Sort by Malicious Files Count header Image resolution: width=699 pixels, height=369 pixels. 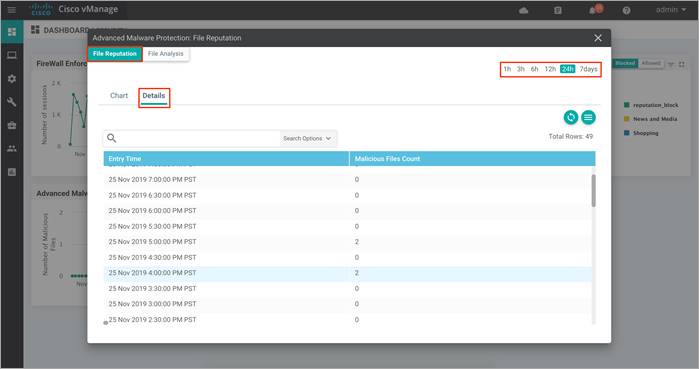point(472,159)
